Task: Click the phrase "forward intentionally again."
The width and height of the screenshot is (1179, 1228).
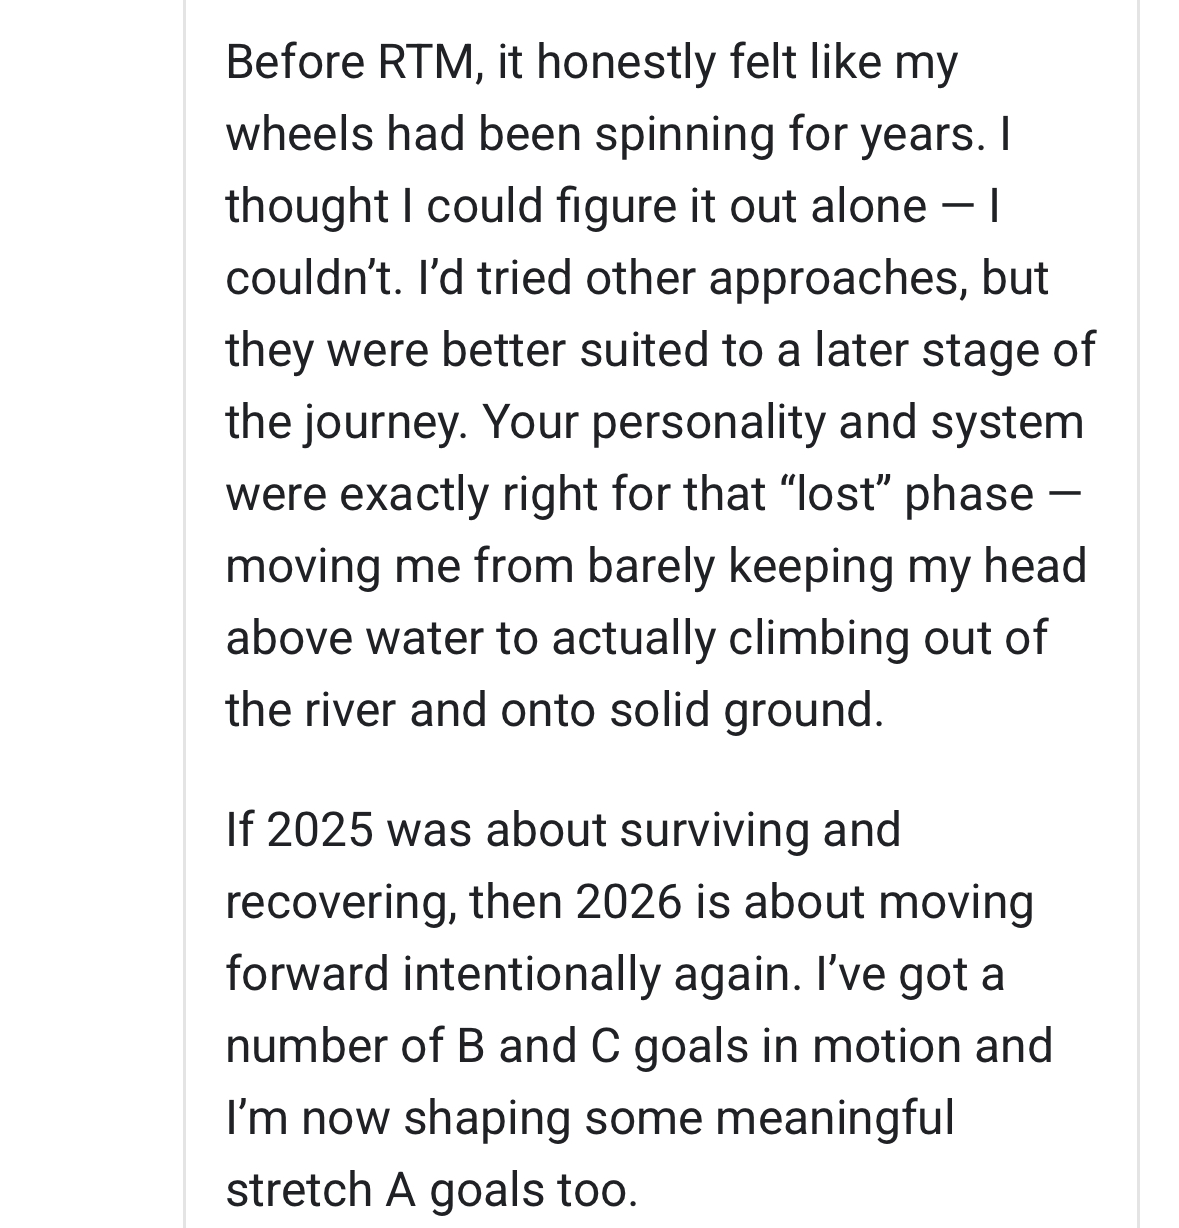Action: point(513,974)
